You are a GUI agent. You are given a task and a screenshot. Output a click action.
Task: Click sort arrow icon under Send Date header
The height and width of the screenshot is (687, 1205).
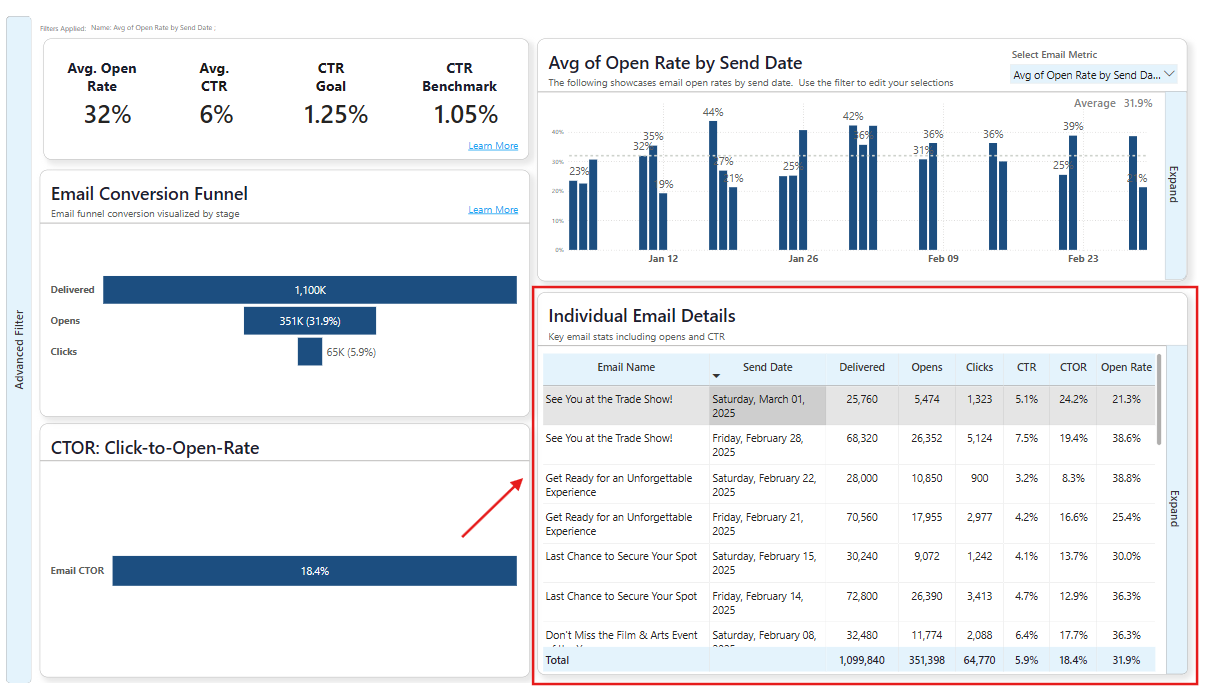[716, 376]
